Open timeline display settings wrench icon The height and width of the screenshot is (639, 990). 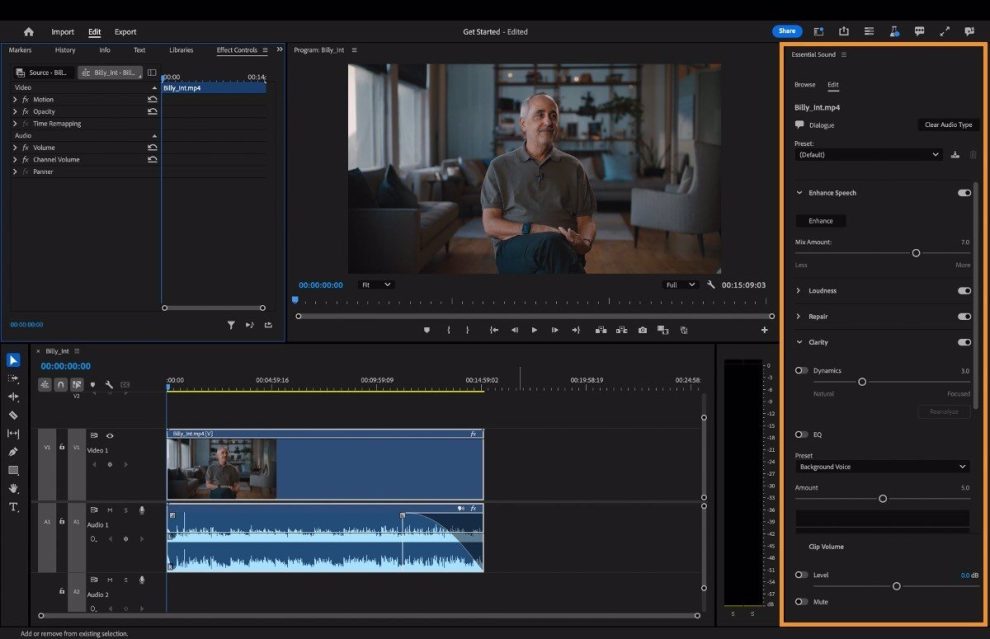pyautogui.click(x=109, y=384)
